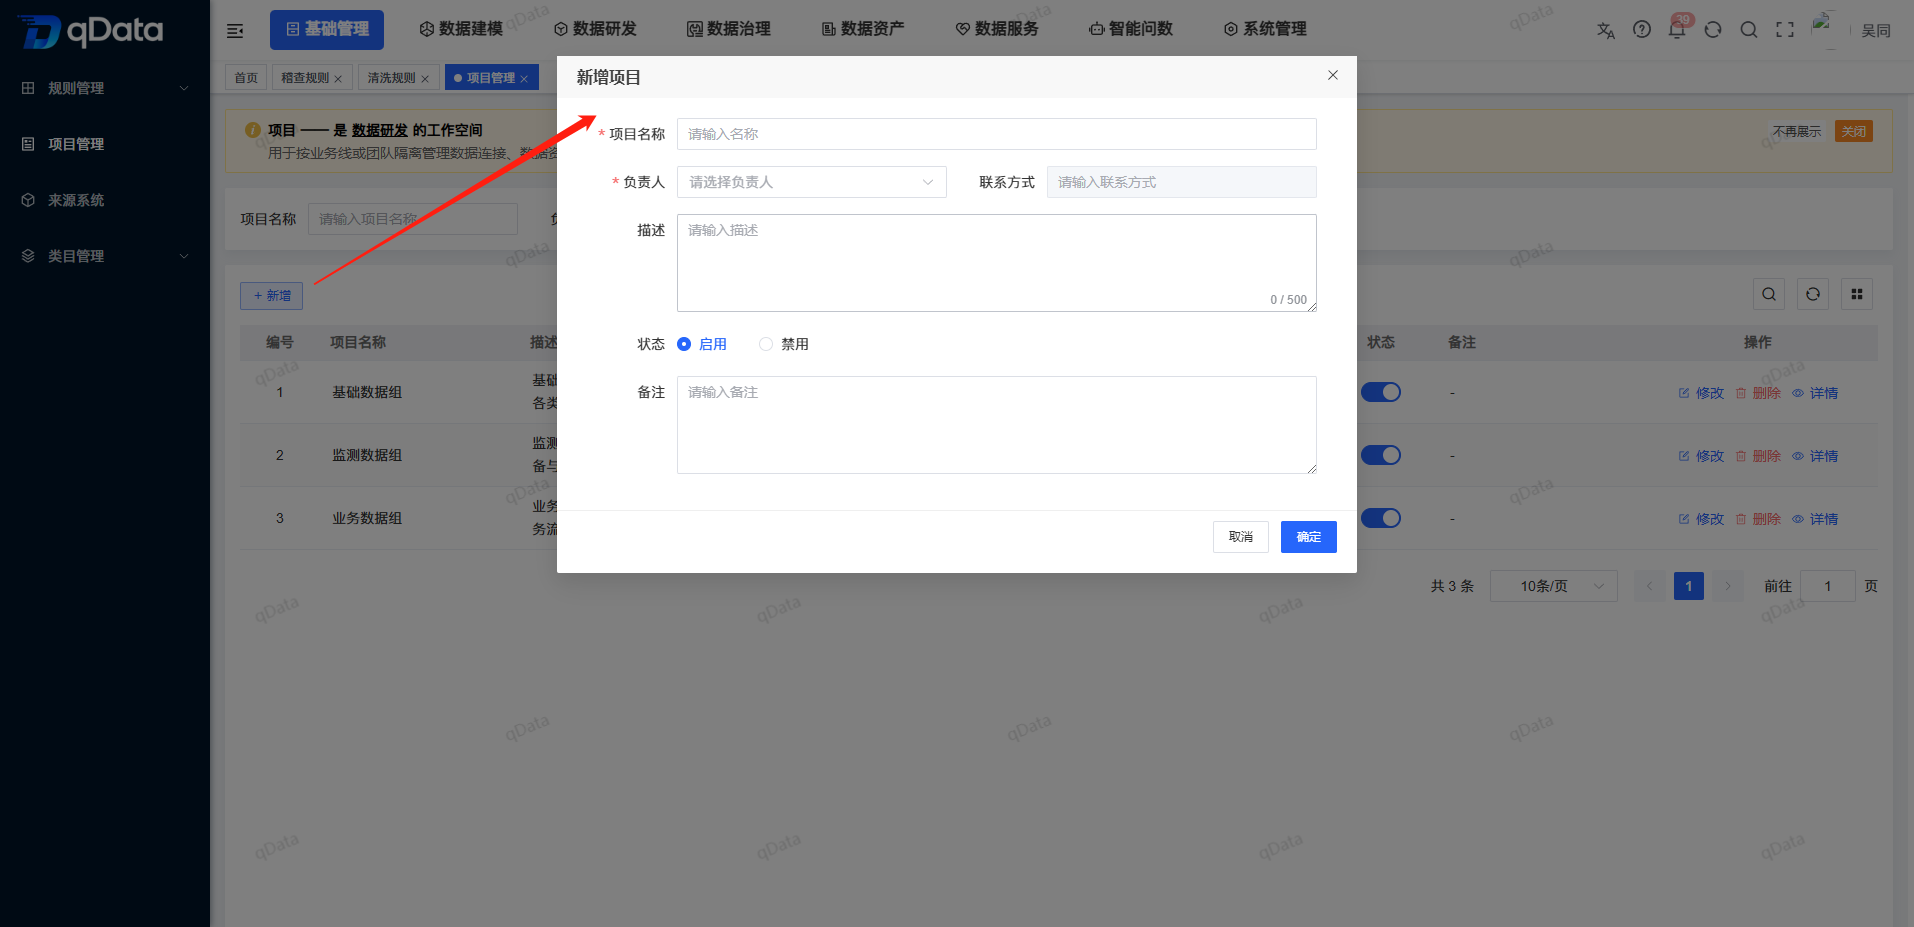This screenshot has width=1914, height=927.
Task: Open the column display grid icon
Action: click(x=1857, y=294)
